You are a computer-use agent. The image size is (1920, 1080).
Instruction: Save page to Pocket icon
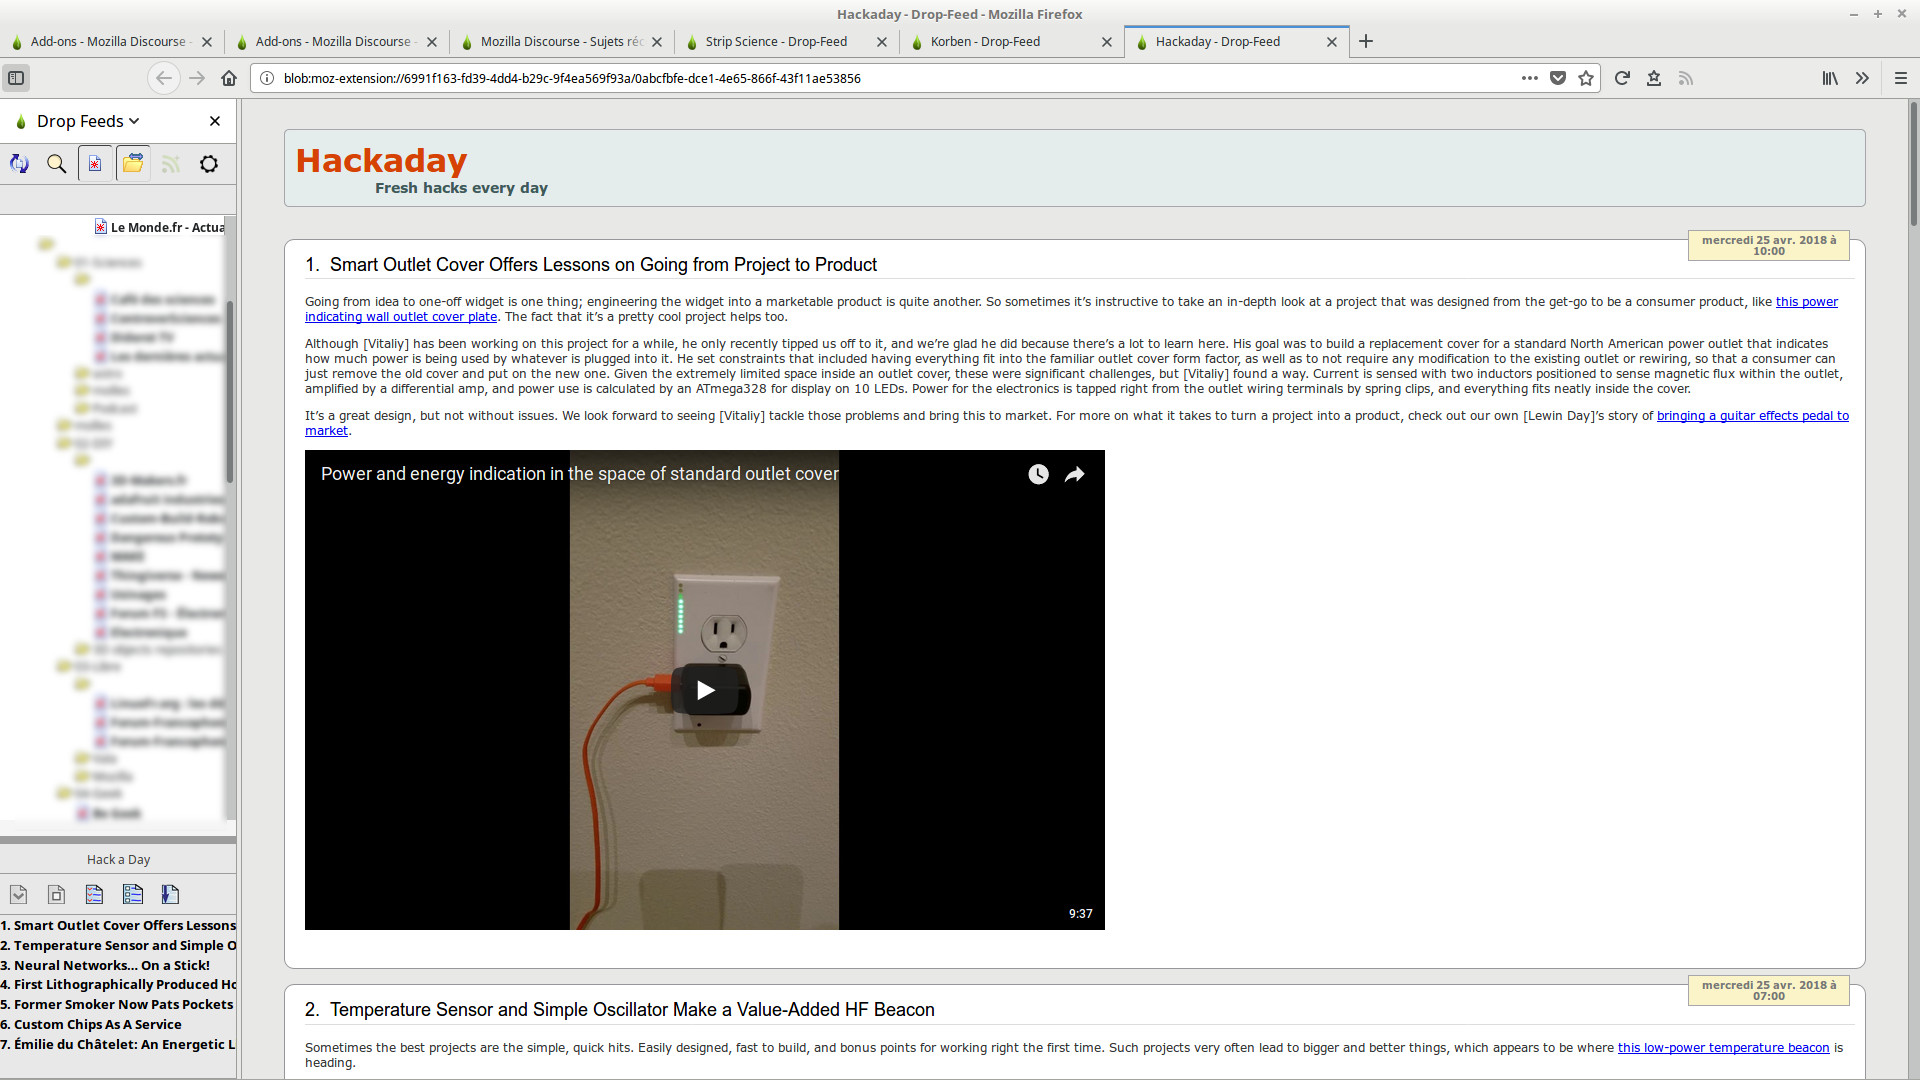pyautogui.click(x=1558, y=78)
